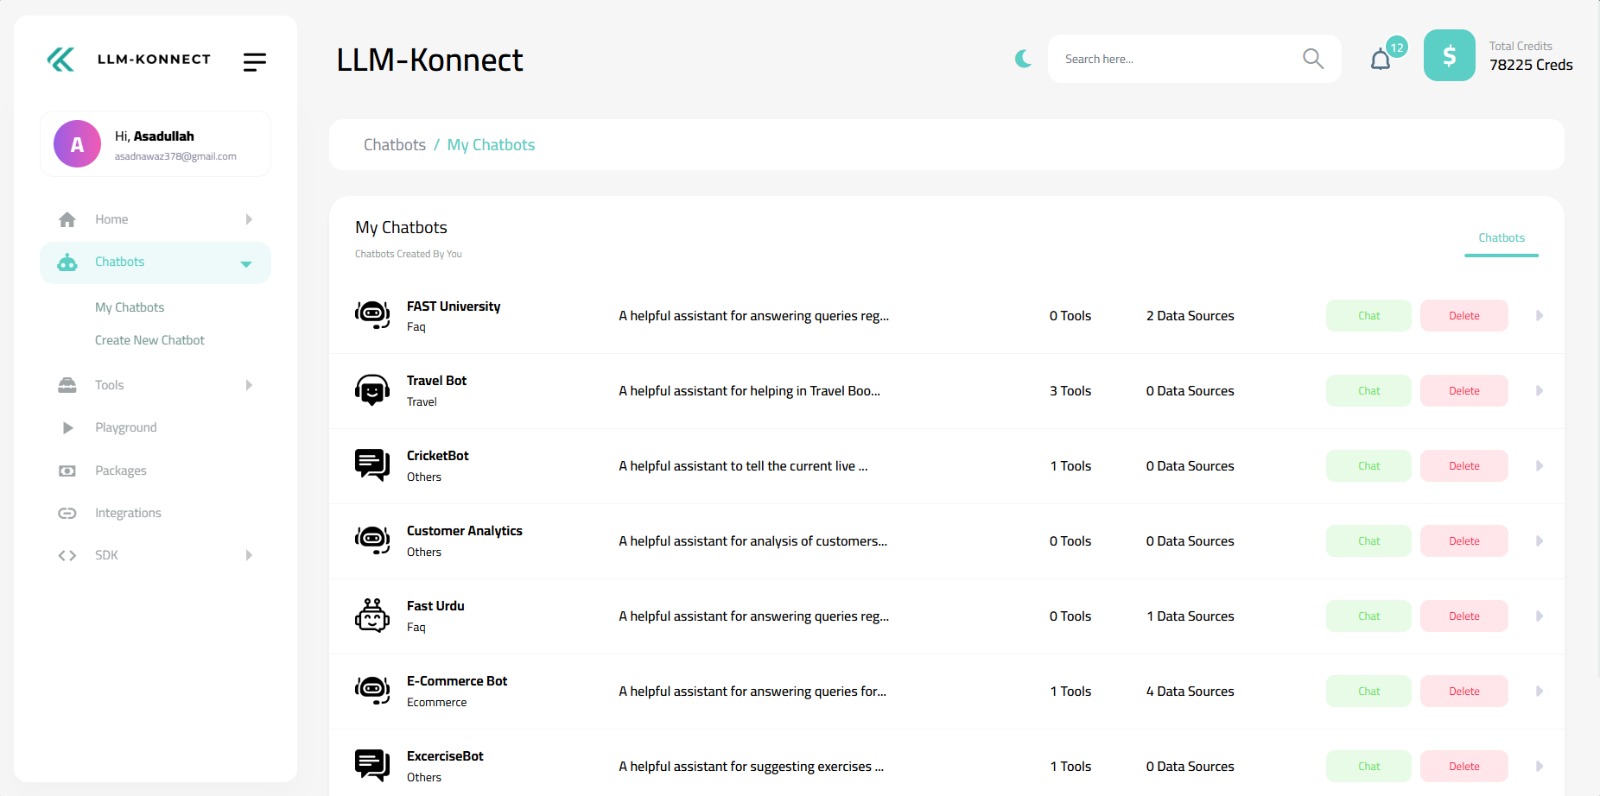Click the Fast Urdu robot icon
Viewport: 1600px width, 796px height.
click(x=372, y=616)
